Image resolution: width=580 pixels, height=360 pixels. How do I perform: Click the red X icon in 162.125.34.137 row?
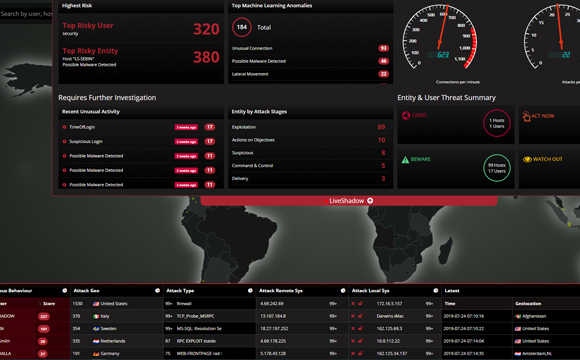coord(353,354)
